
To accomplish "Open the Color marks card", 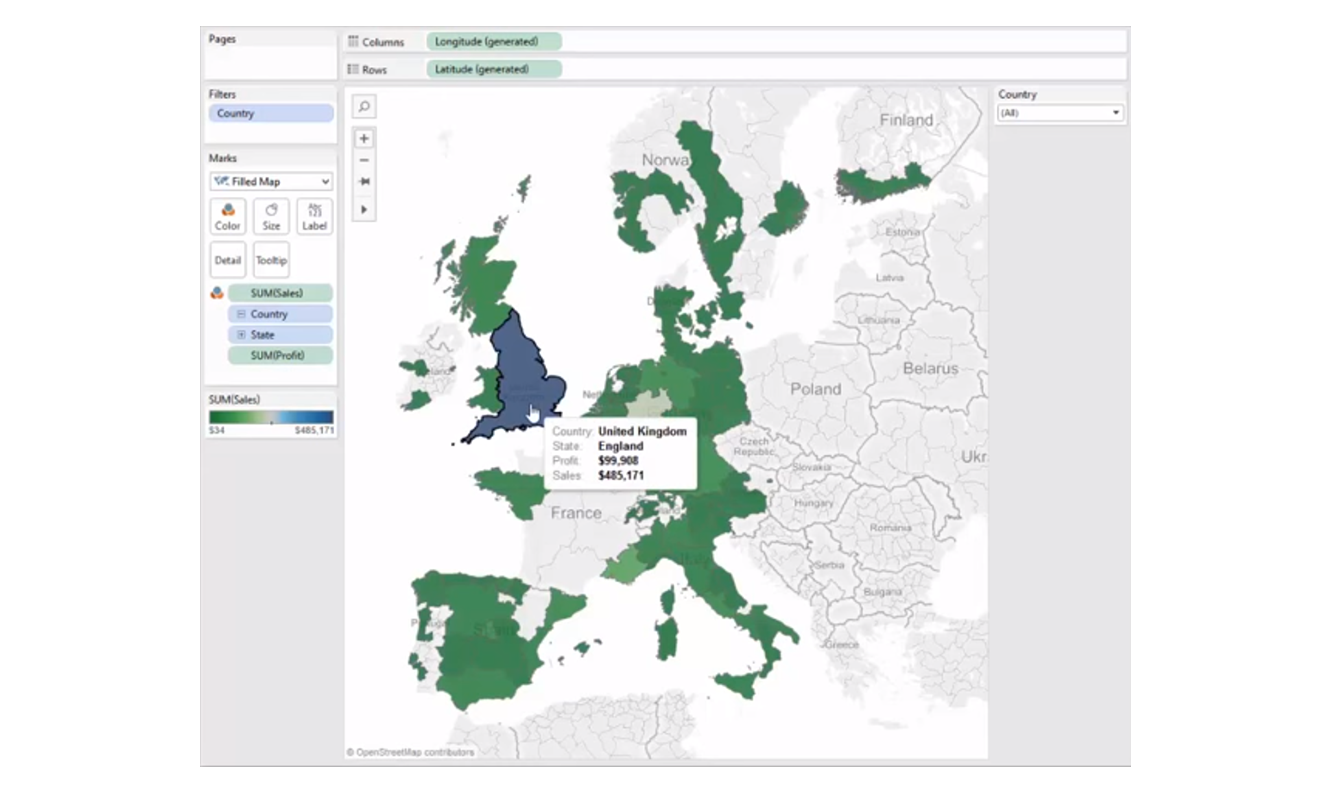I will pyautogui.click(x=228, y=216).
